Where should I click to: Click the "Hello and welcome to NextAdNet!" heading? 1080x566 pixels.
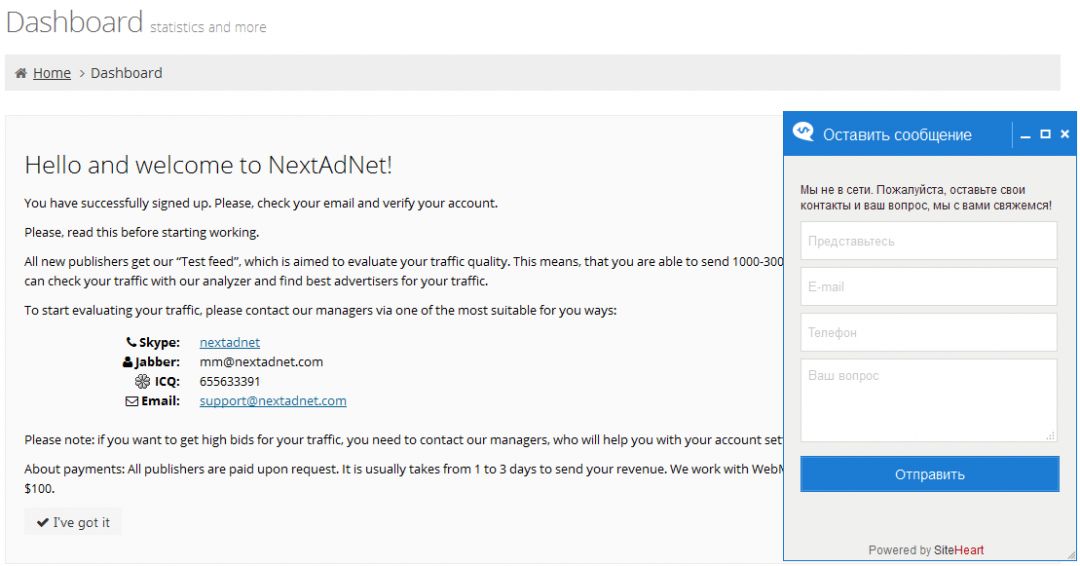208,165
